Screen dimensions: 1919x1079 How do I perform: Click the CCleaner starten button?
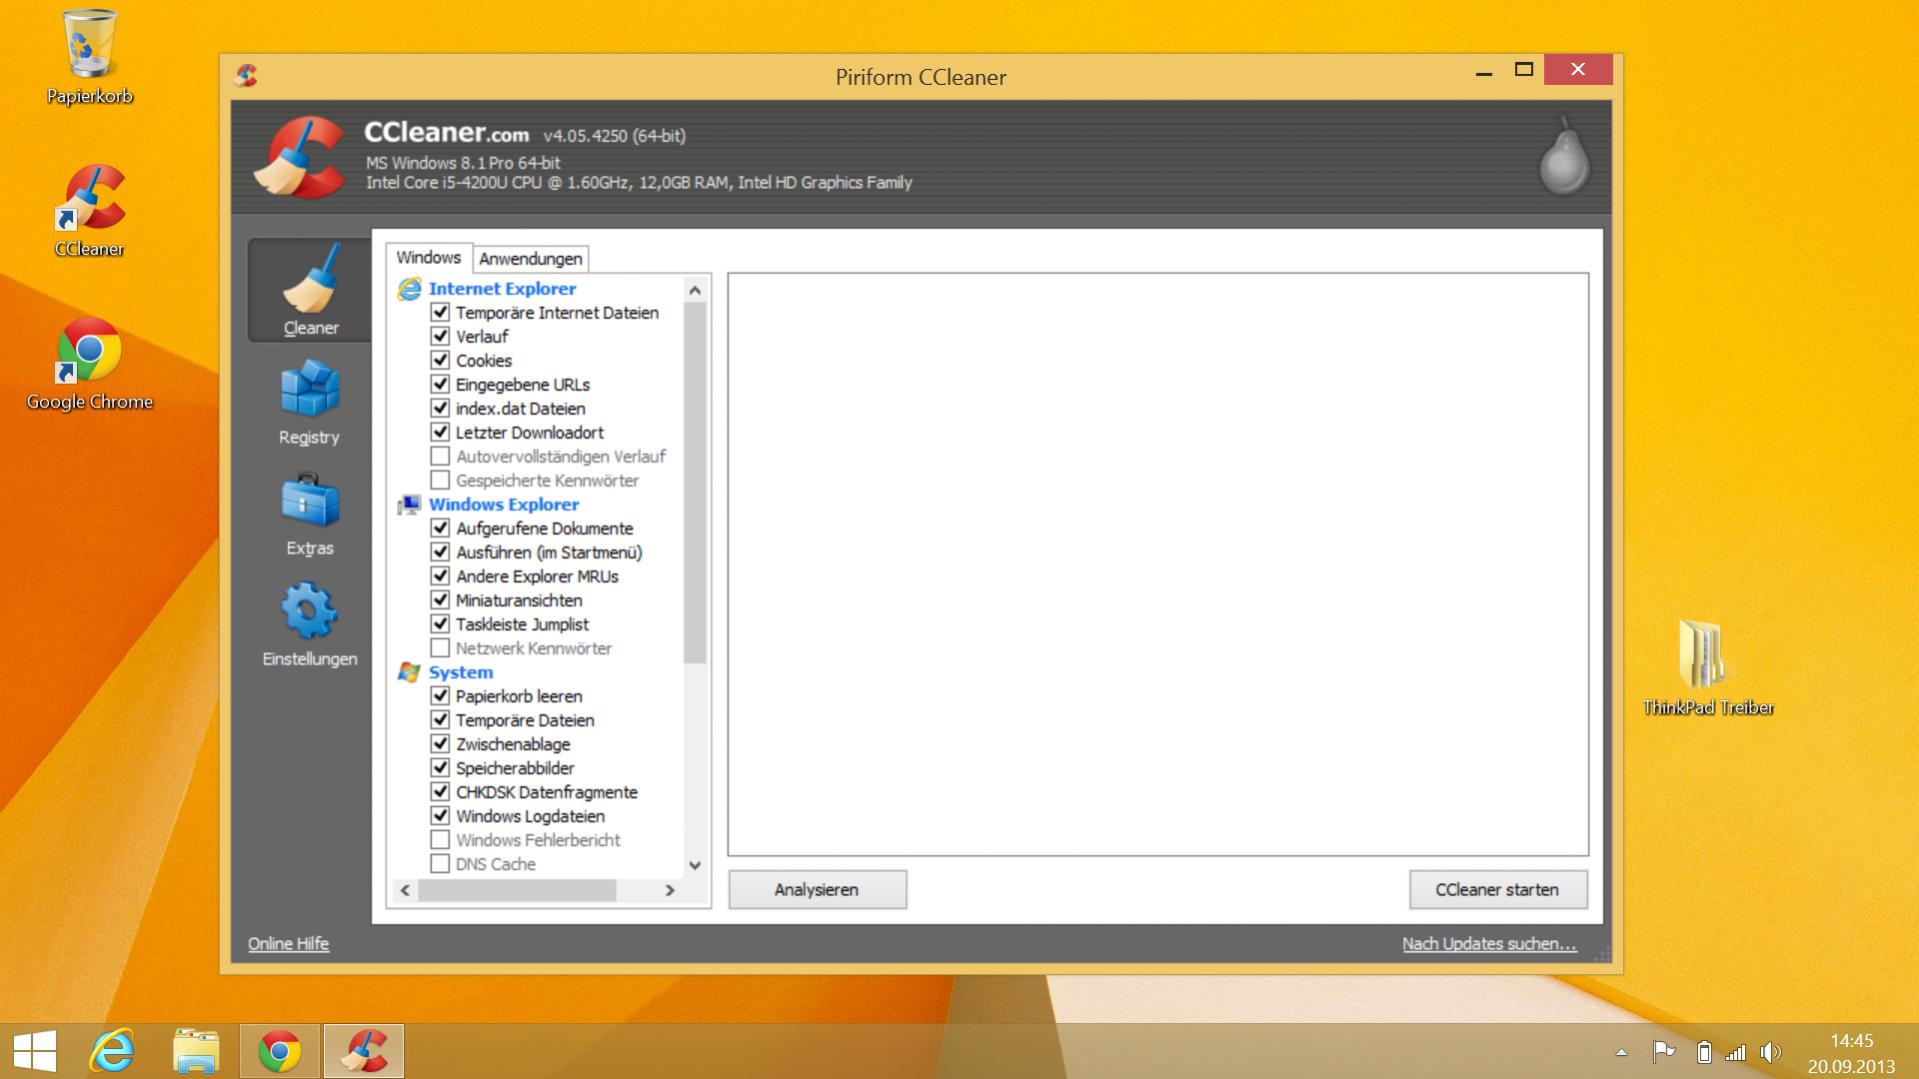click(1497, 890)
